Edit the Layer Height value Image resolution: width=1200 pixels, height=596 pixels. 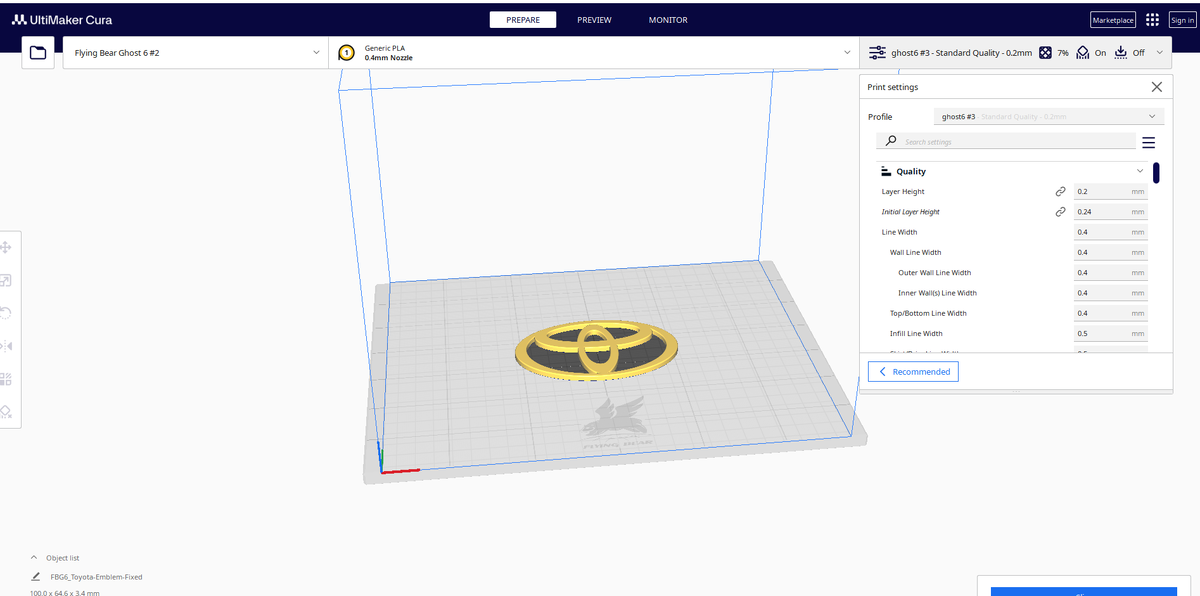(x=1110, y=191)
